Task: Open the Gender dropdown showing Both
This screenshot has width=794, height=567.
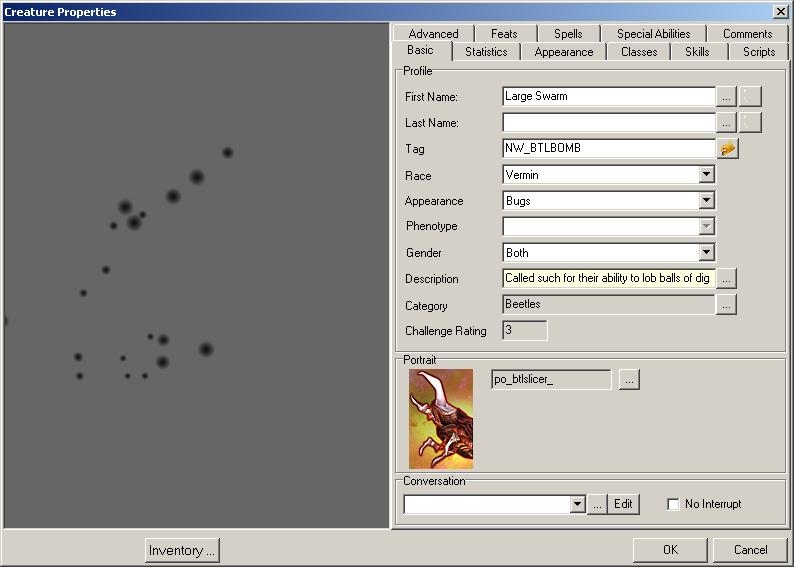Action: pos(706,253)
